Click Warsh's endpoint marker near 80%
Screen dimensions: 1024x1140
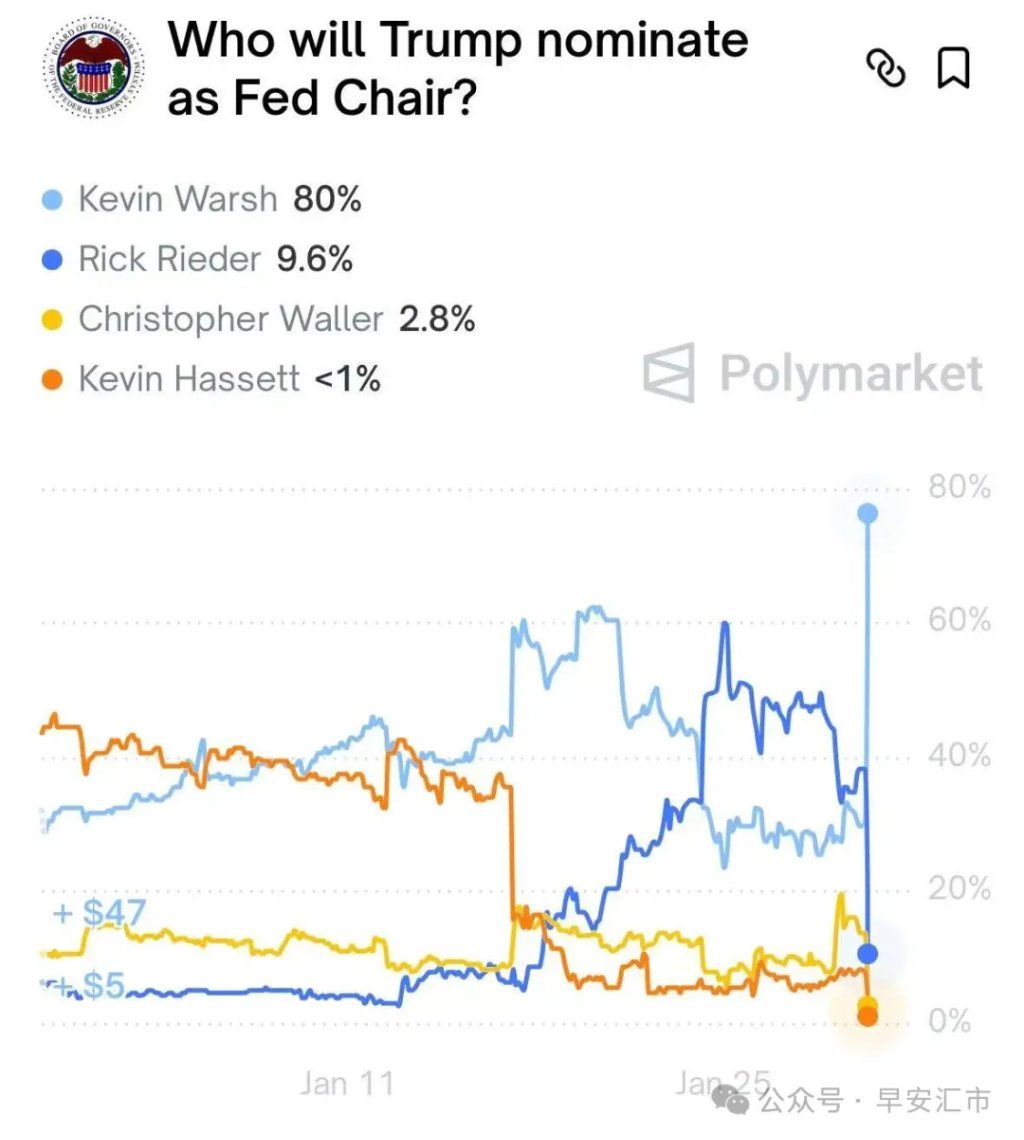pos(867,513)
